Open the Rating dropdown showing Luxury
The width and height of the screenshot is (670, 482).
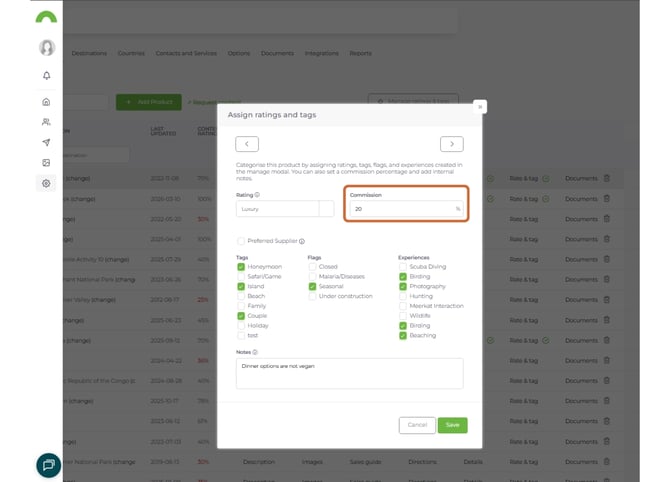[285, 209]
